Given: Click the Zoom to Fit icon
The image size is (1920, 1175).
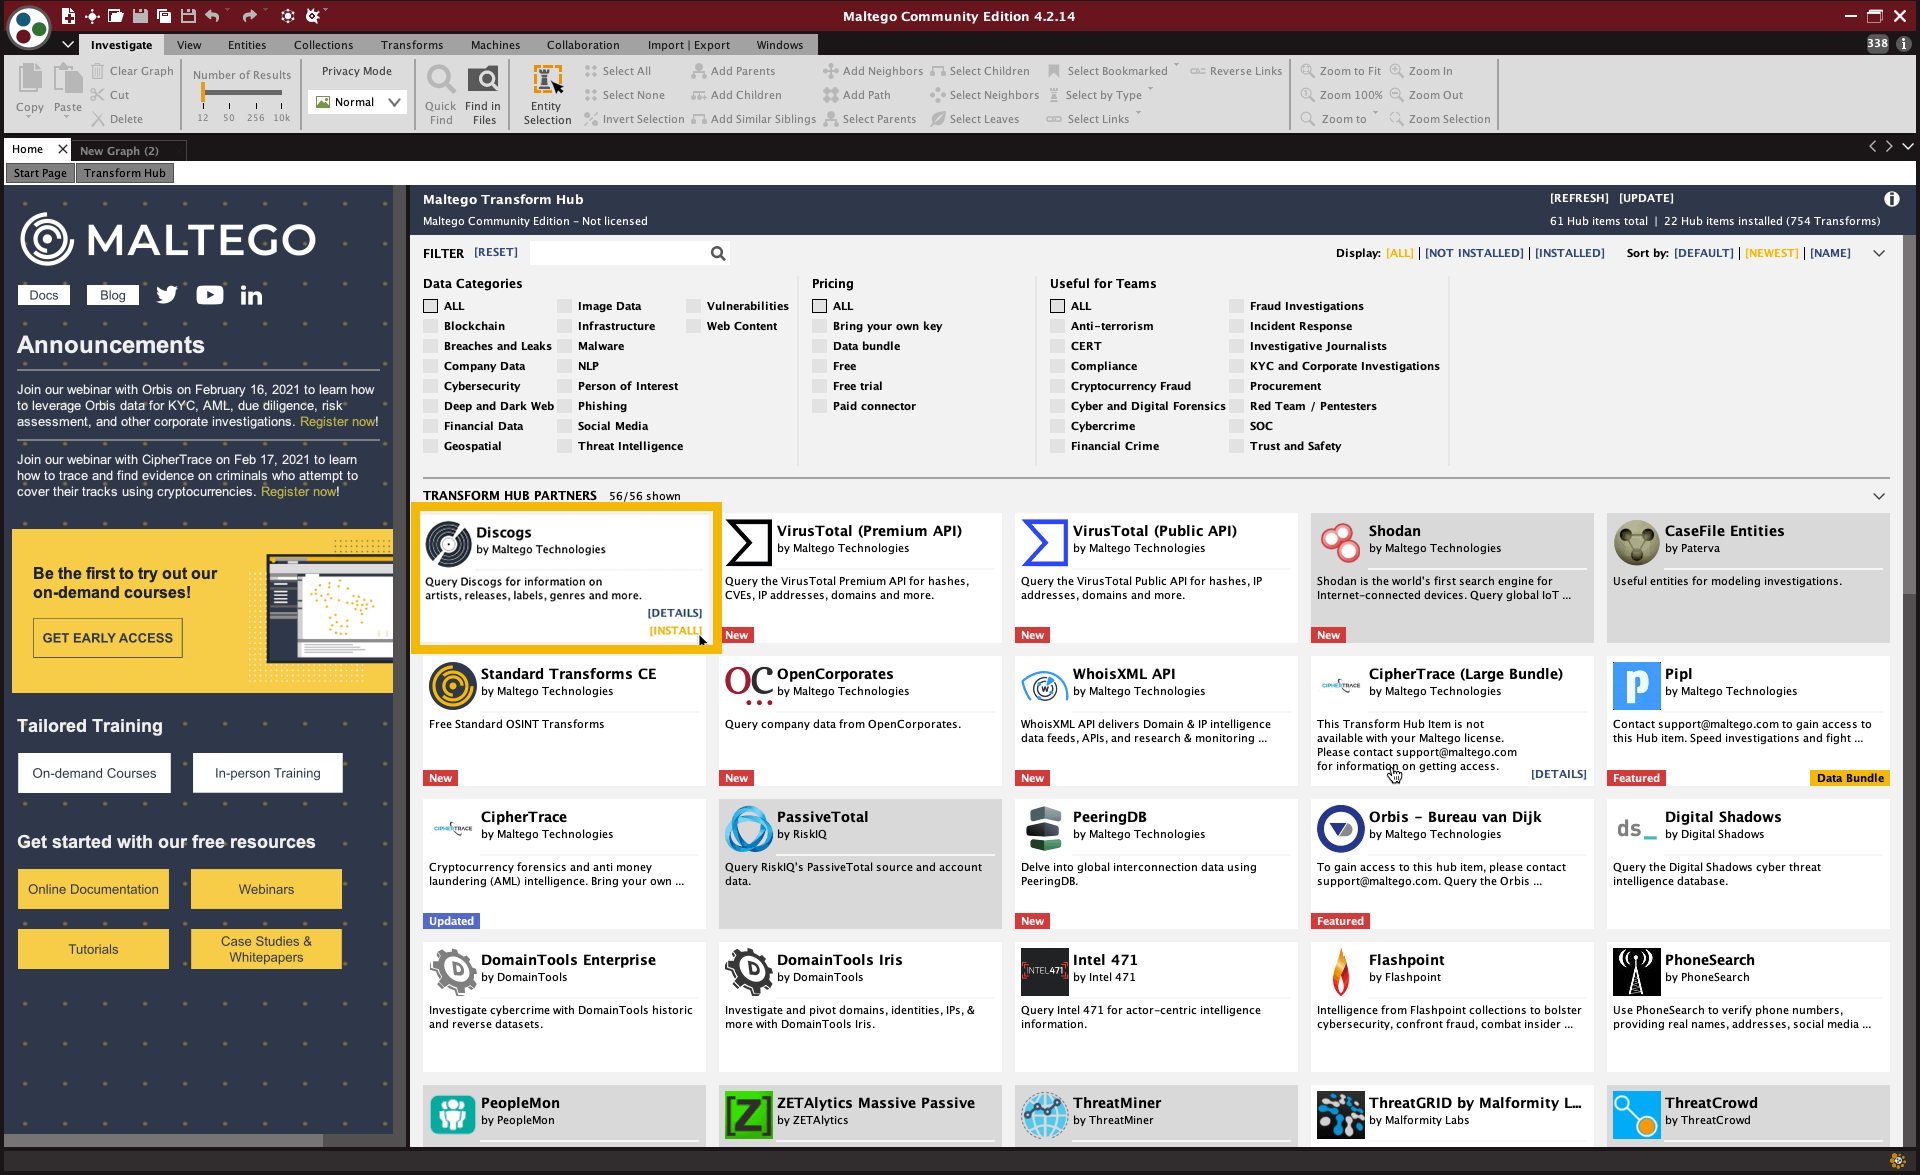Looking at the screenshot, I should pos(1307,71).
